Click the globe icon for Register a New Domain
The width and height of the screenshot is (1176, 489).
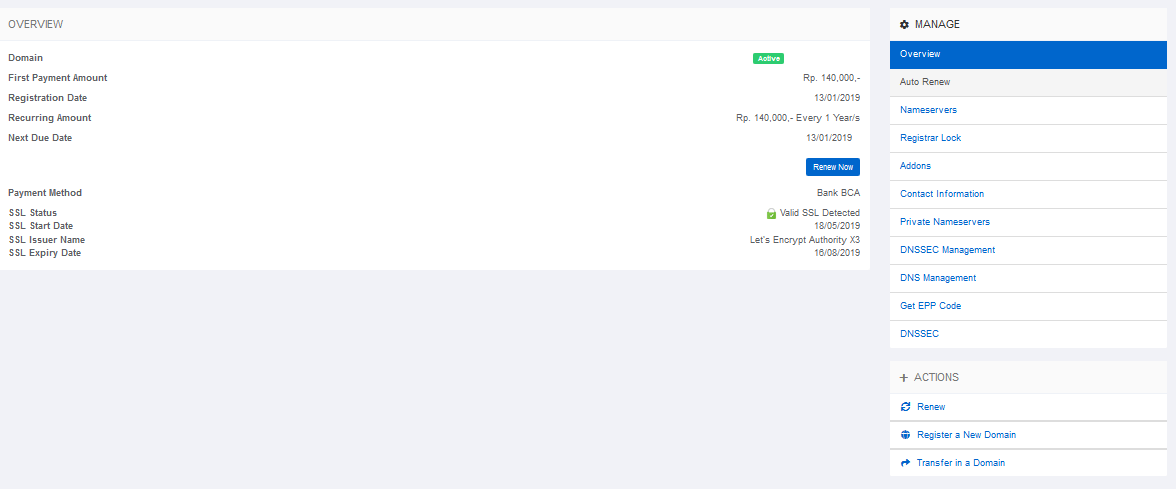[905, 435]
